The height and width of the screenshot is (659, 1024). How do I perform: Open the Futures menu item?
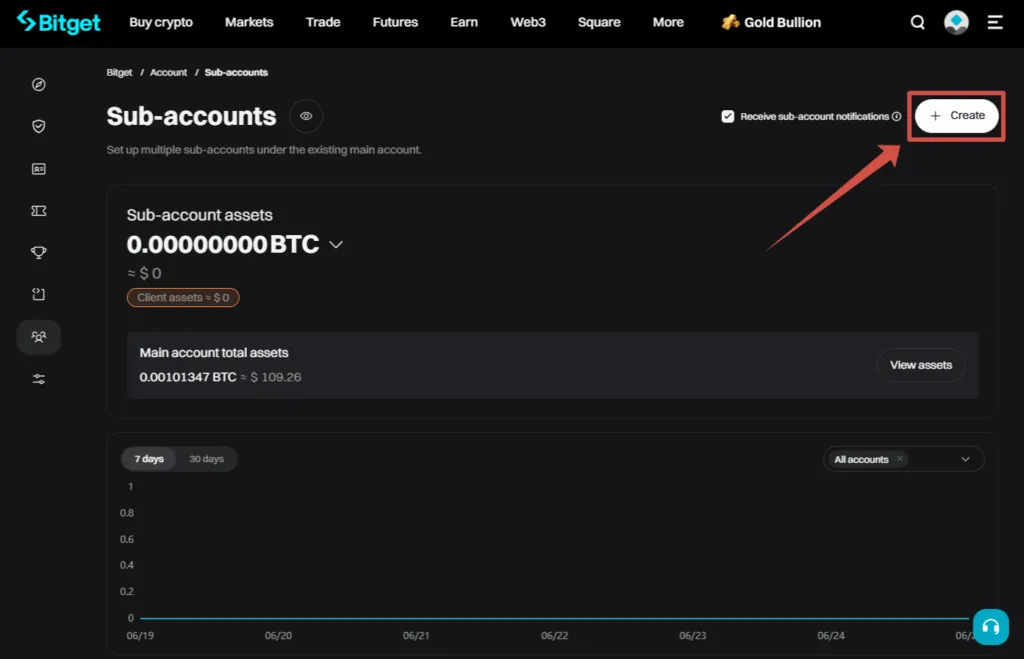point(394,21)
